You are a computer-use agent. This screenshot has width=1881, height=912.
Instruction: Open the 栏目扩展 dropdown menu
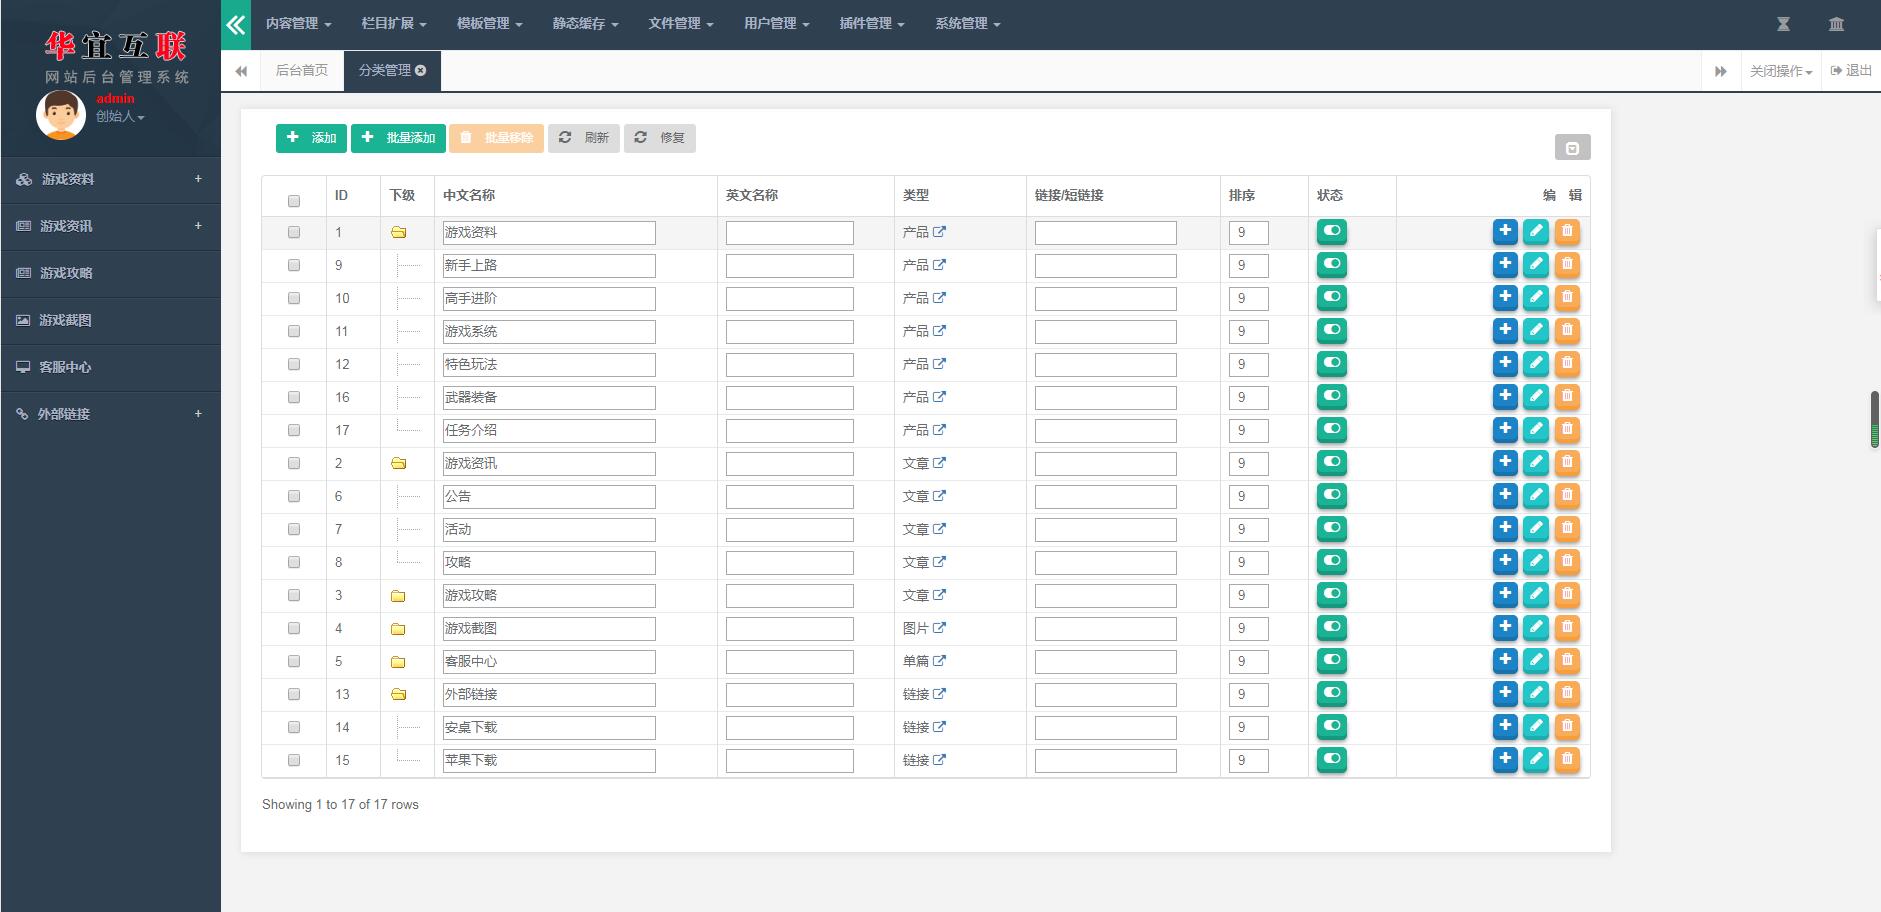click(x=394, y=24)
